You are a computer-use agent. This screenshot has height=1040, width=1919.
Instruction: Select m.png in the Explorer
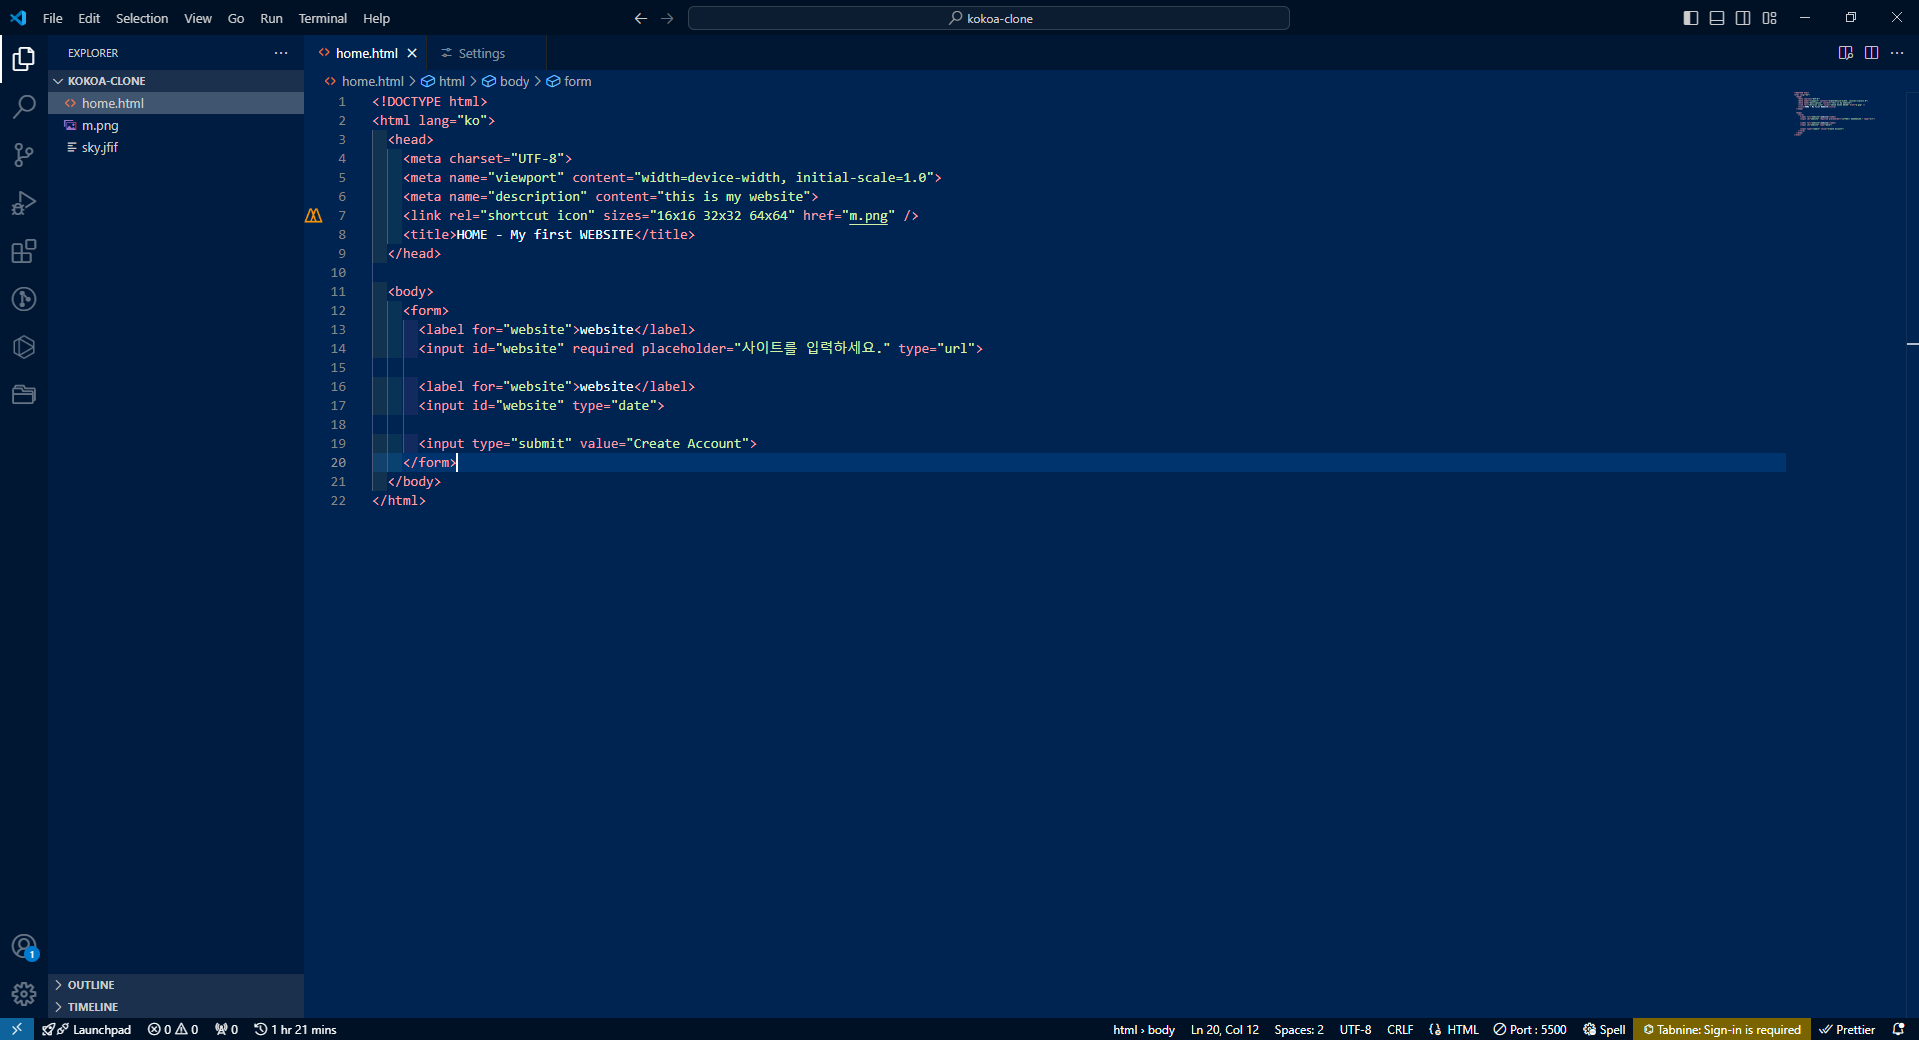pyautogui.click(x=176, y=125)
